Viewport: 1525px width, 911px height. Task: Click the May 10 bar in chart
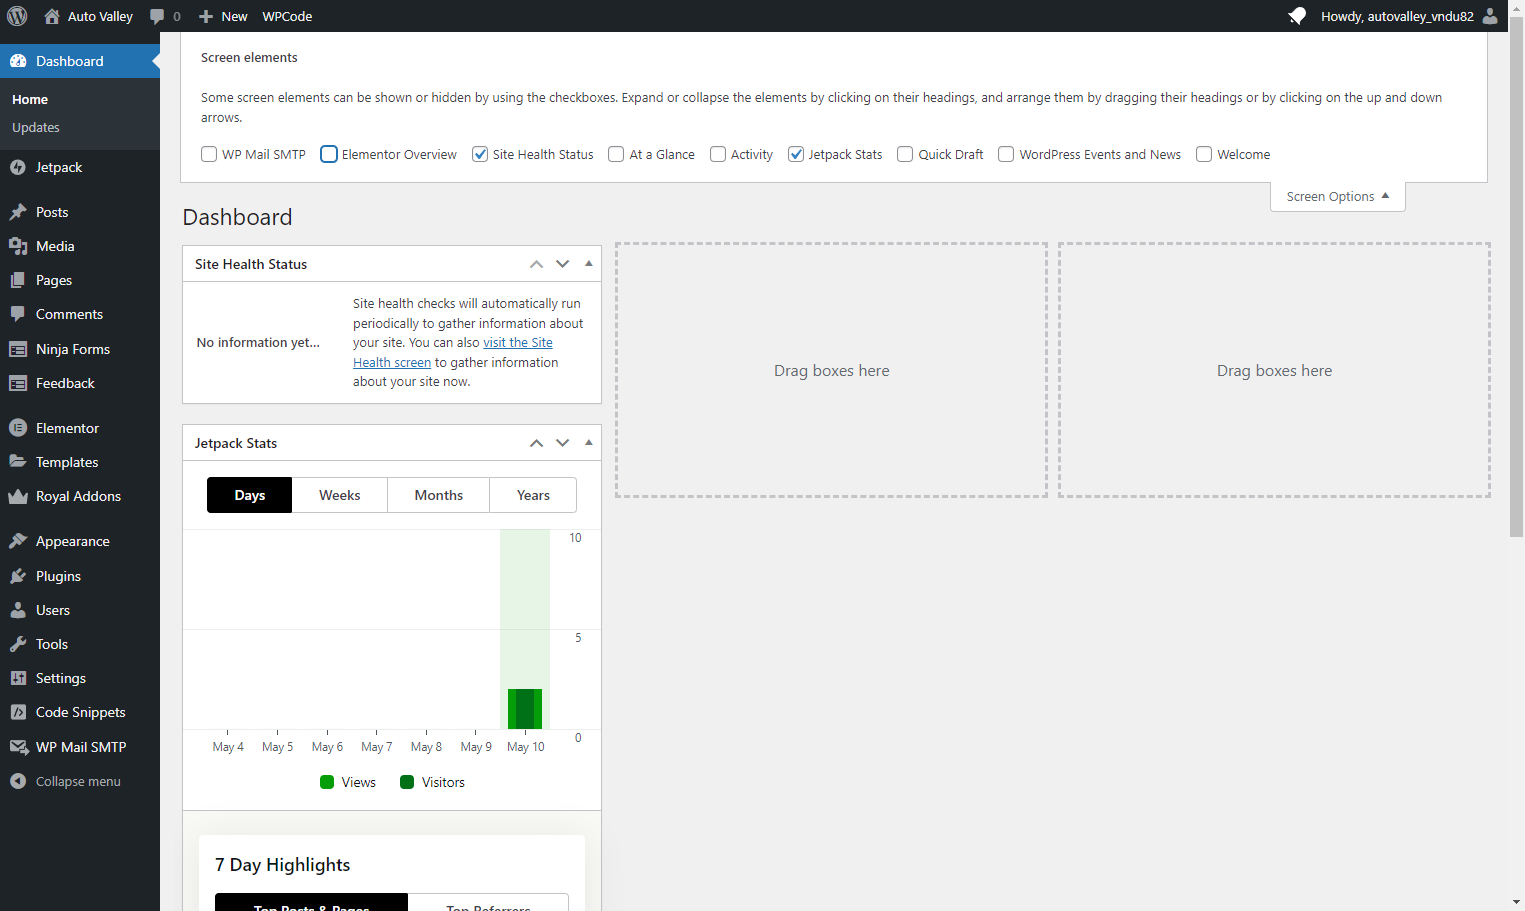(x=525, y=709)
